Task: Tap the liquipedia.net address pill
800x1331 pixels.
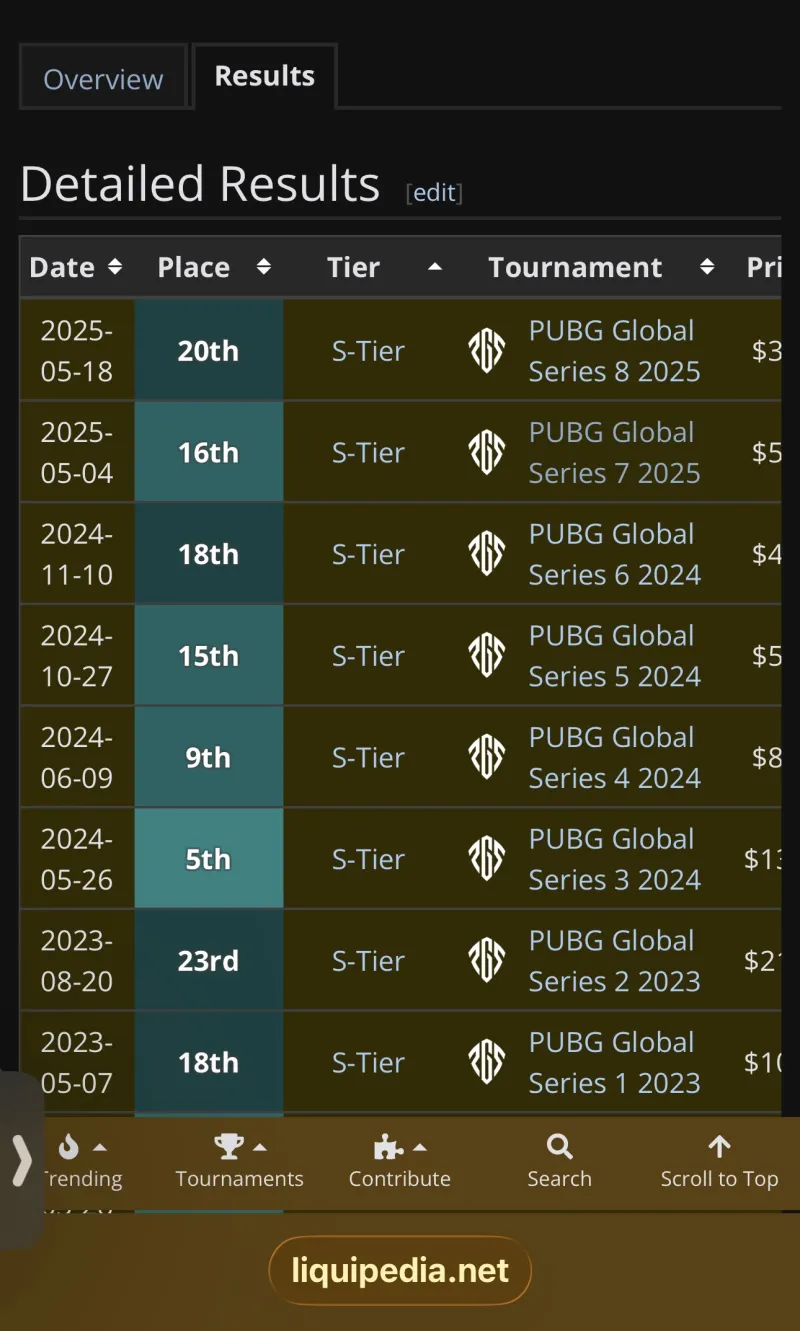Action: point(400,1271)
